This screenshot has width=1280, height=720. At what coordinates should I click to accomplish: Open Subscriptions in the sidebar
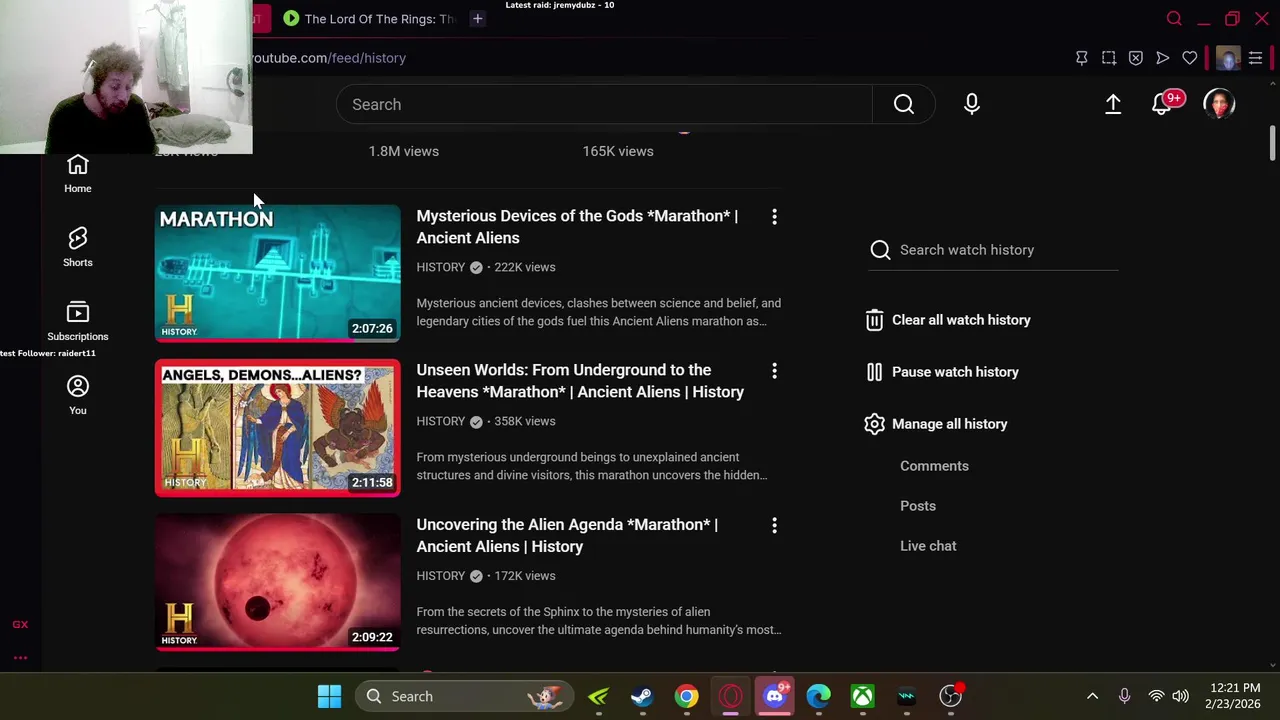tap(77, 321)
